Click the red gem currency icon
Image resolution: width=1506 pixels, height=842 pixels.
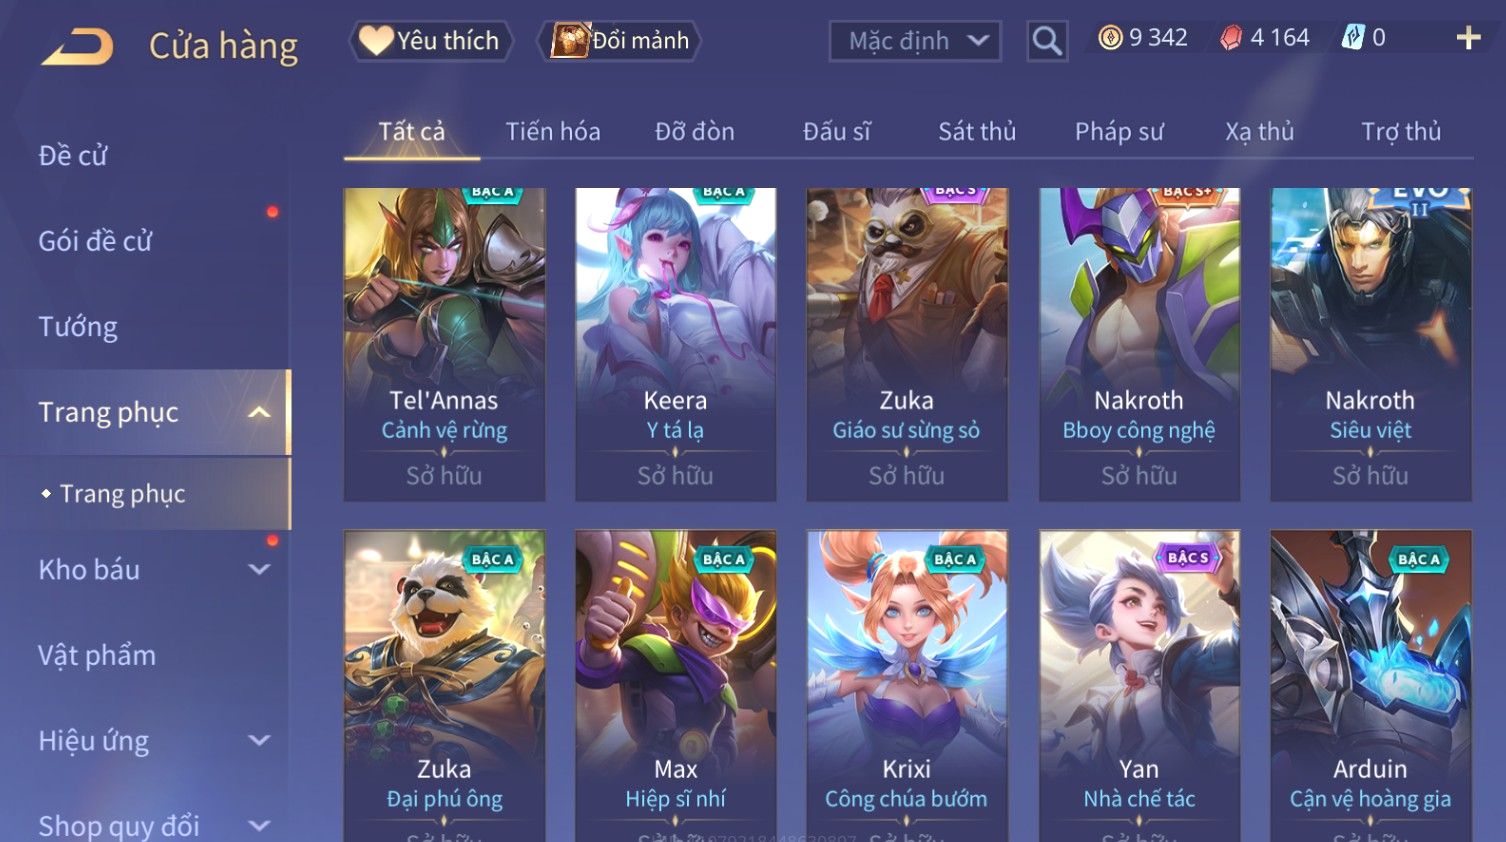[x=1231, y=38]
